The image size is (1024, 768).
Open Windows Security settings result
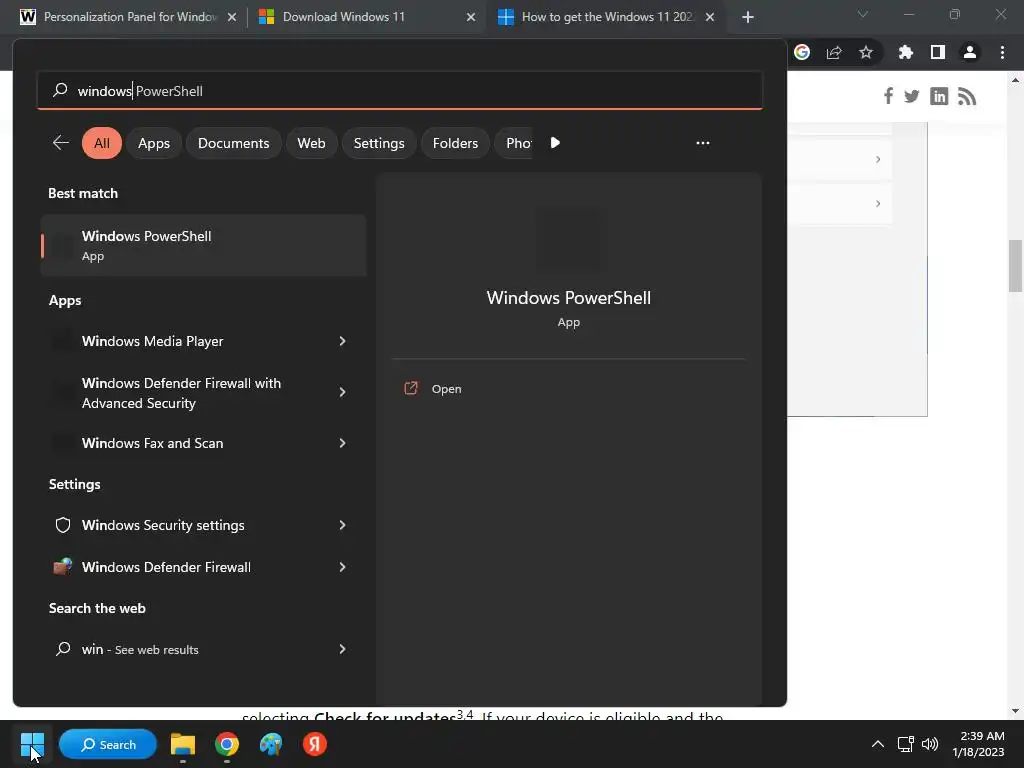pyautogui.click(x=163, y=525)
